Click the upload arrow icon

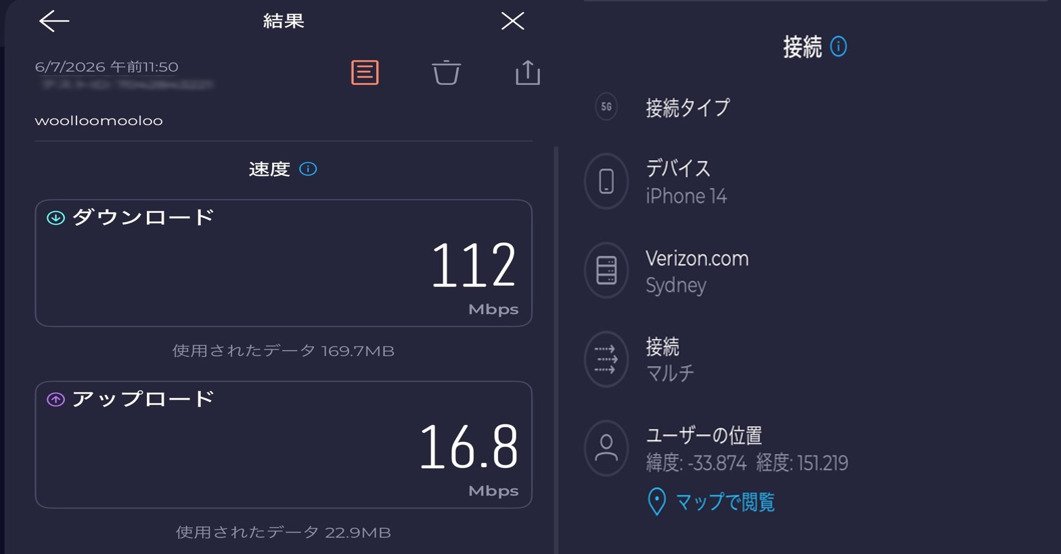coord(55,400)
